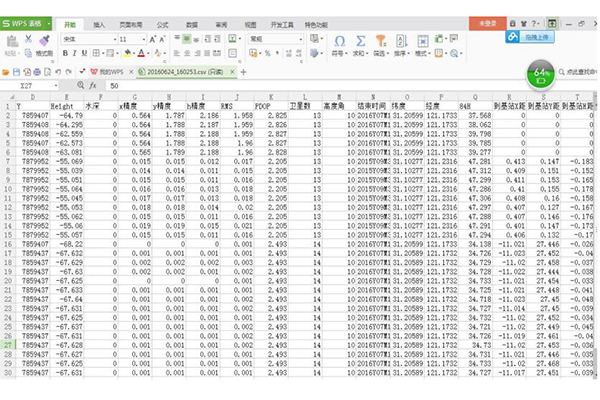Click the font color red A swatch
The width and height of the screenshot is (600, 400).
pos(141,53)
